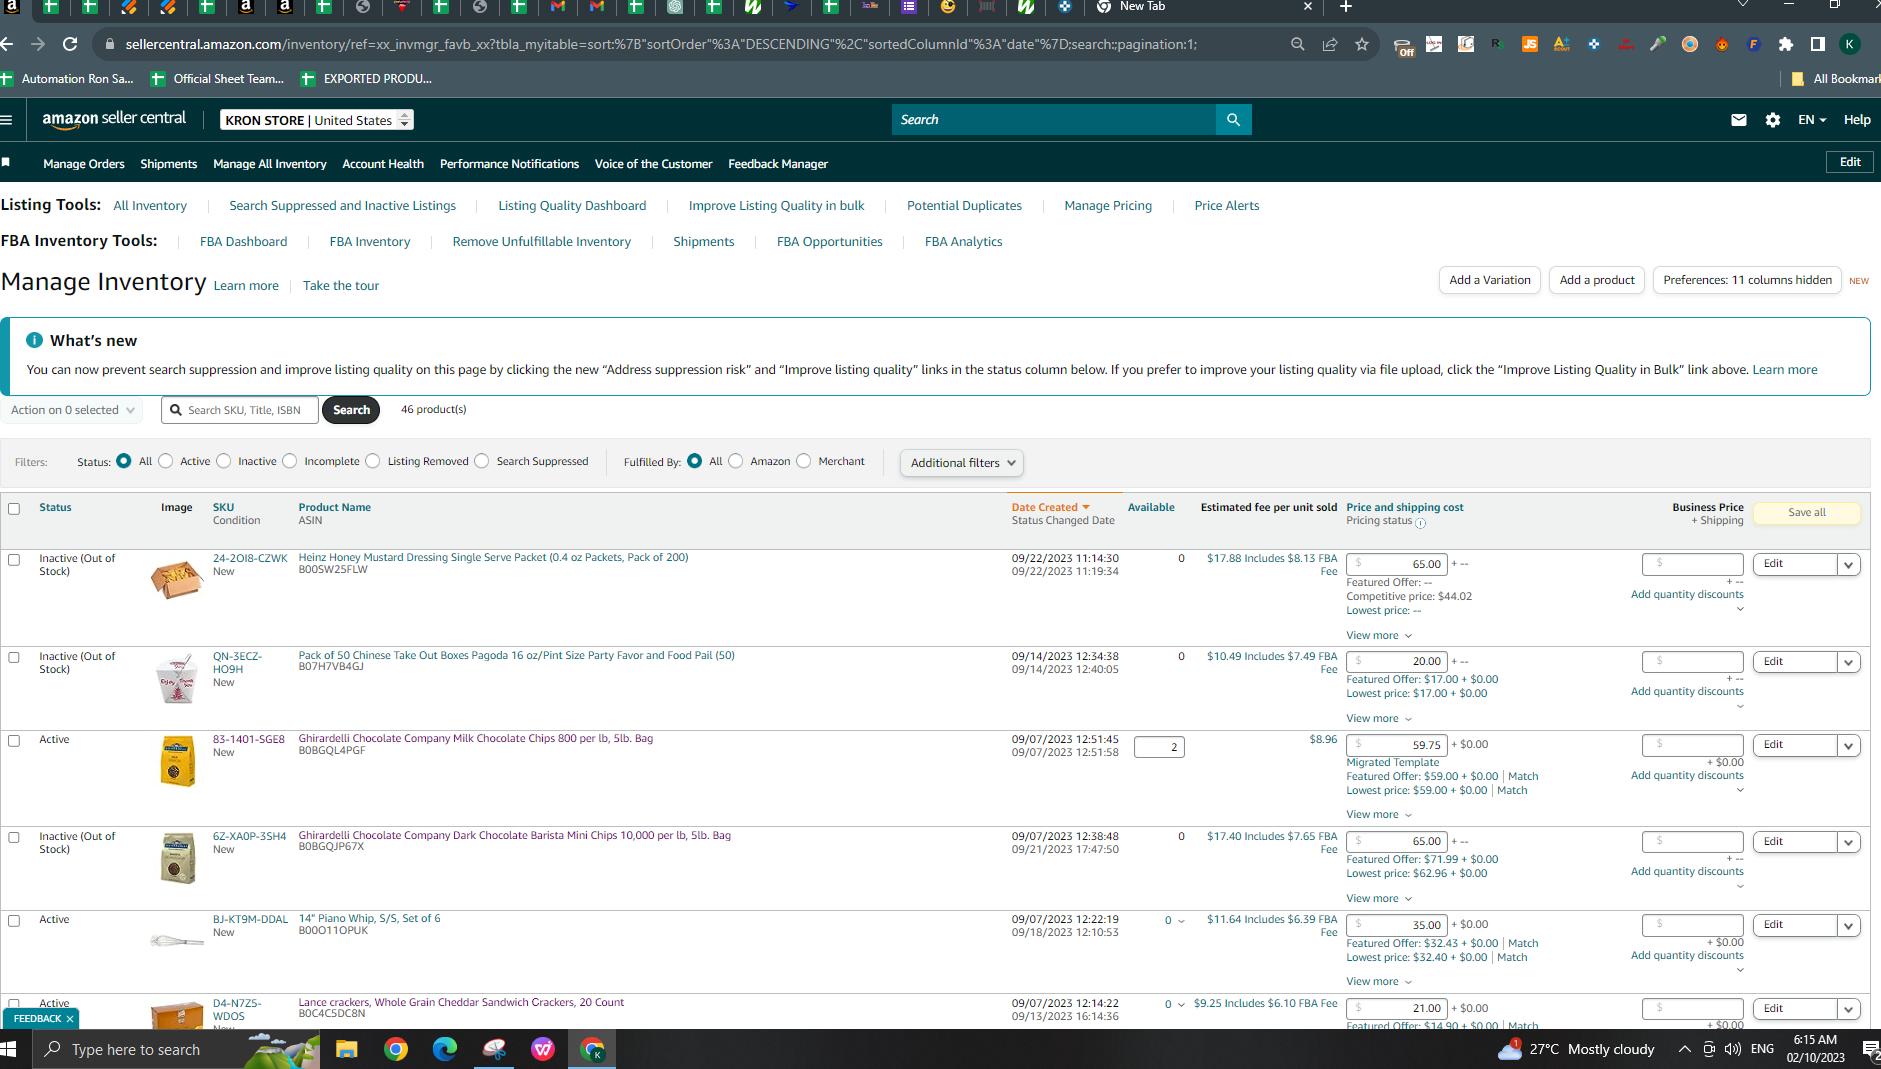Click the price field showing 59.75
Screen dimensions: 1881x1069
click(x=1396, y=746)
